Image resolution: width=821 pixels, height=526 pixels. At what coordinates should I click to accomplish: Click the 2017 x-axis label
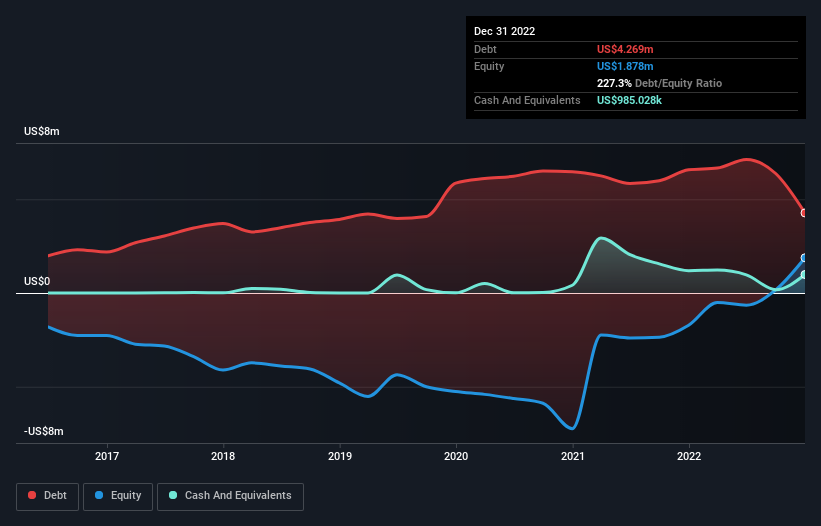tap(107, 456)
